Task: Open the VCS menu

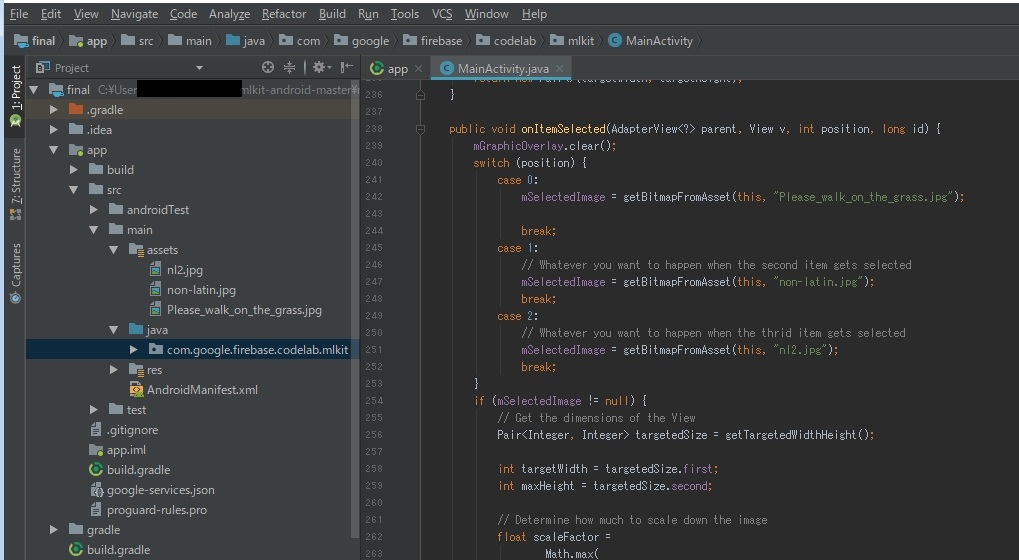Action: 442,14
